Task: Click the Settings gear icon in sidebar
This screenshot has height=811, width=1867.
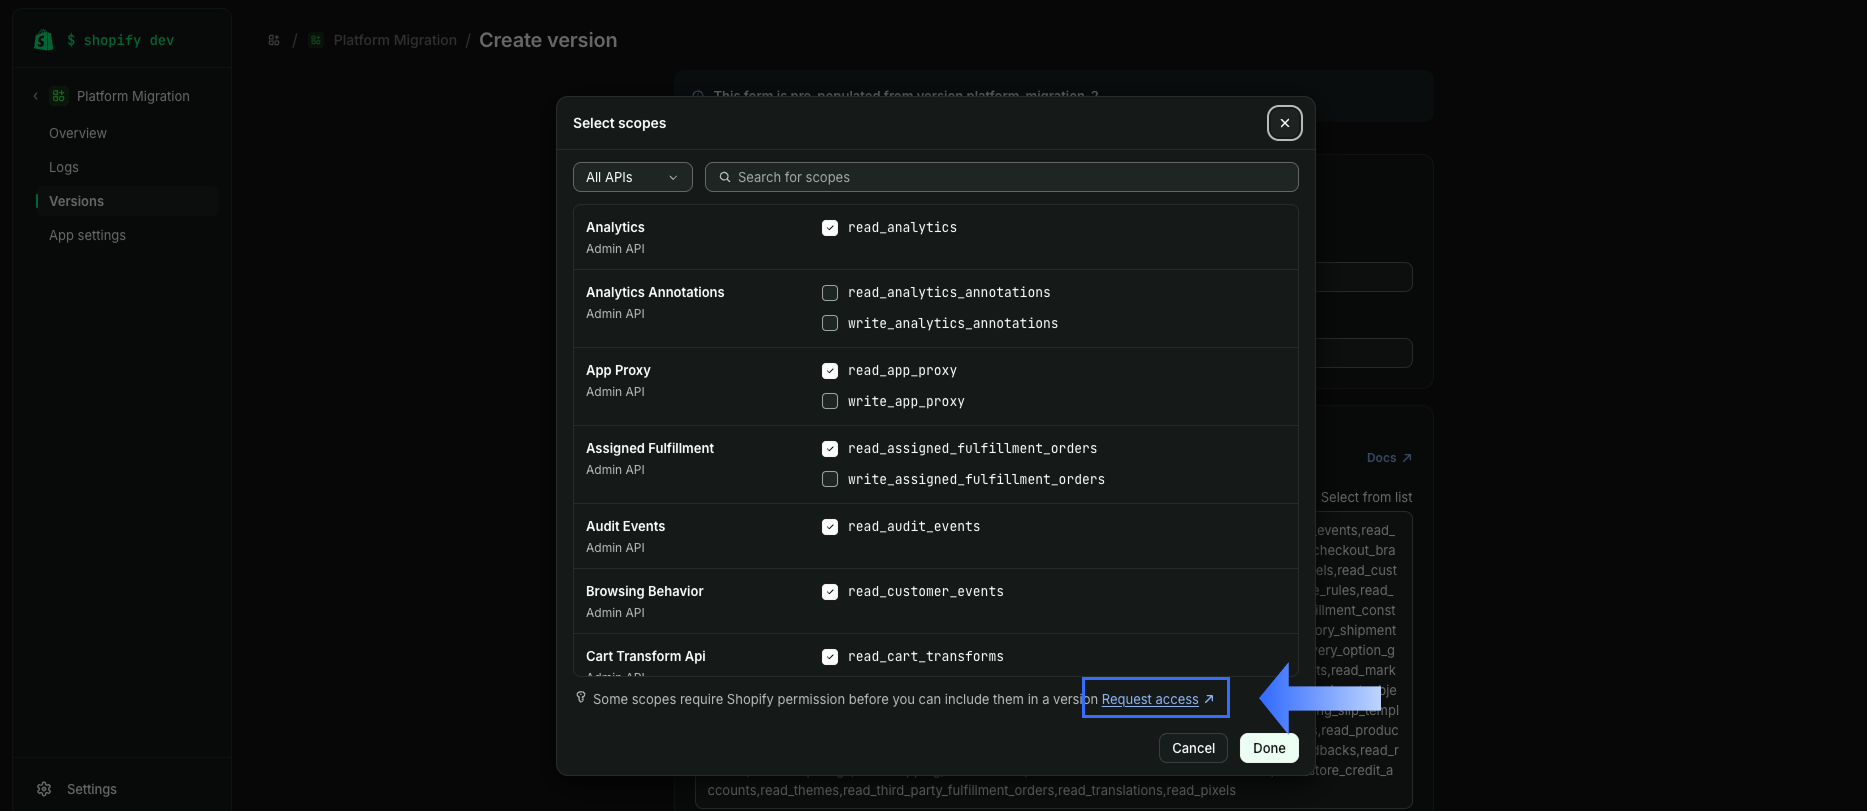Action: [x=44, y=789]
